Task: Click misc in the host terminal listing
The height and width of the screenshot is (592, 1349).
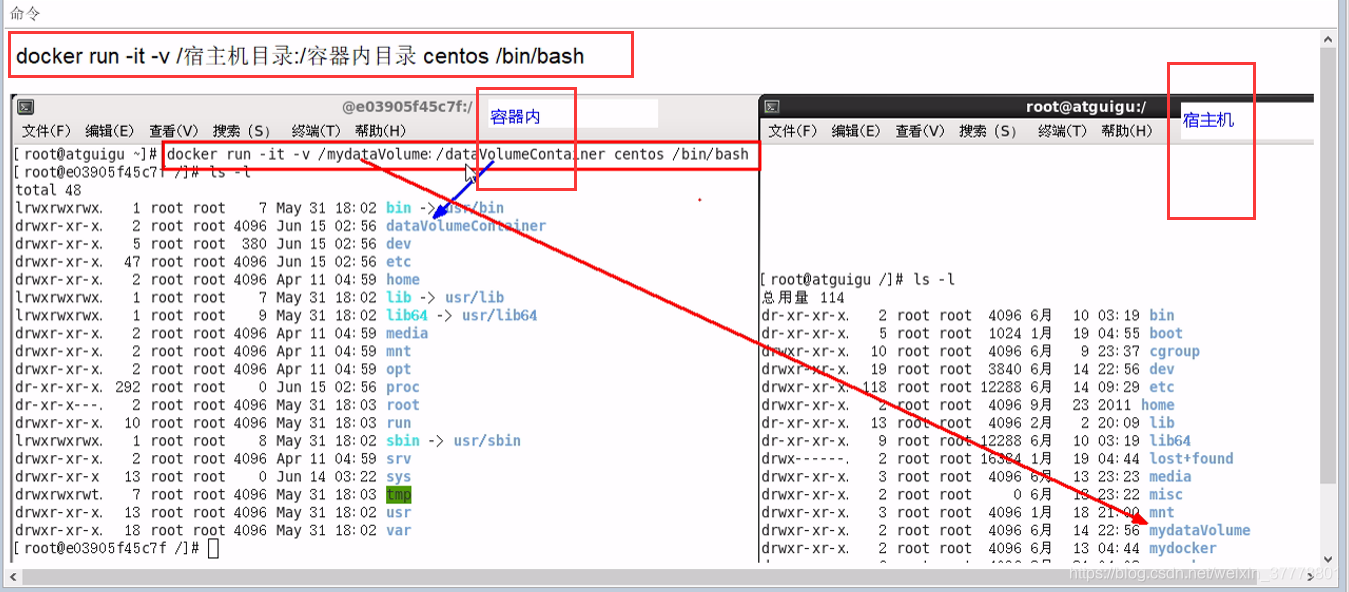Action: tap(1166, 495)
